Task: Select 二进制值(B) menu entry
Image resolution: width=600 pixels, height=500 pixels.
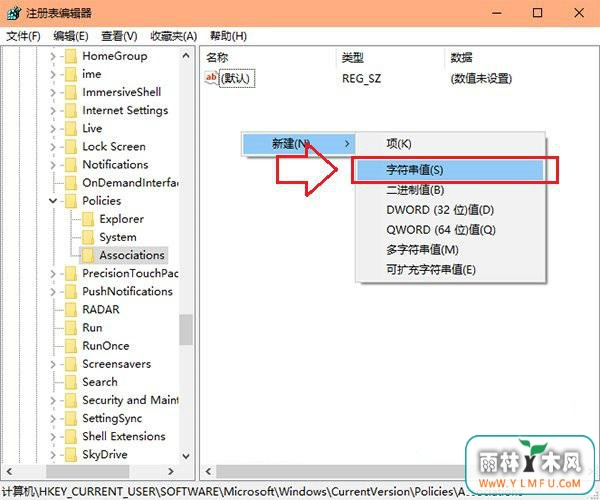Action: coord(450,190)
